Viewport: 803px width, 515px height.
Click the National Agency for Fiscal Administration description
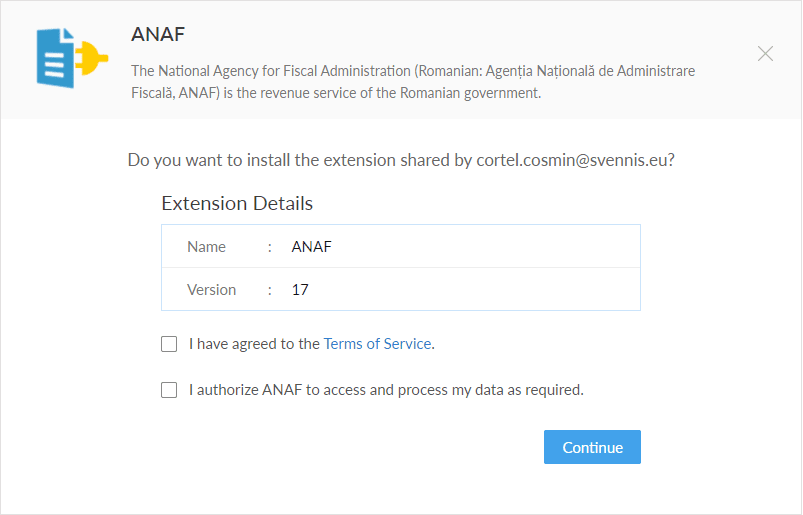coord(413,81)
